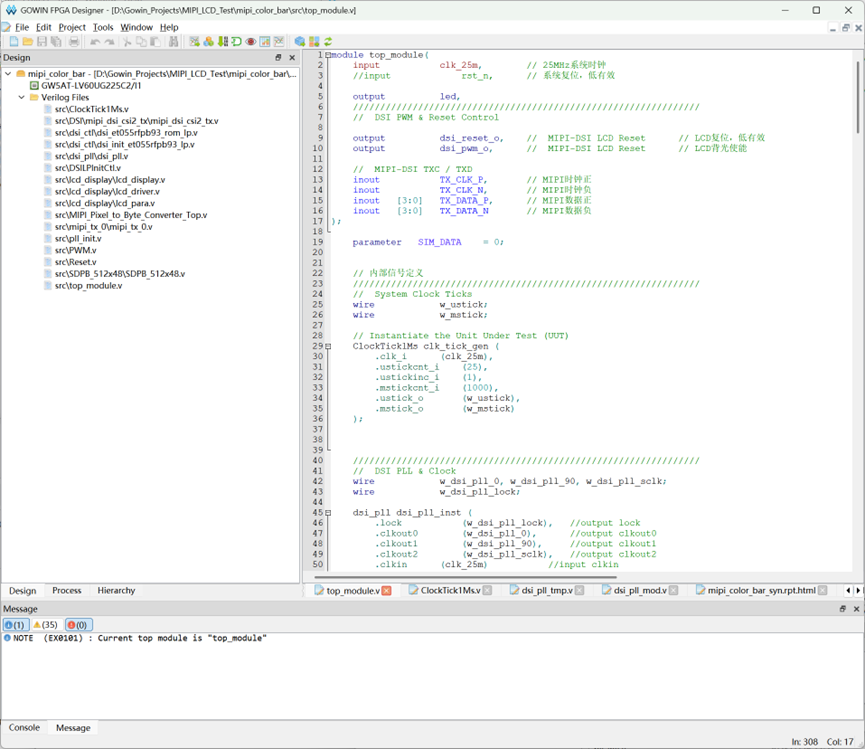Select src\lcd_display\lcd_driver.v file
Screen dimensions: 865x749
click(x=107, y=191)
